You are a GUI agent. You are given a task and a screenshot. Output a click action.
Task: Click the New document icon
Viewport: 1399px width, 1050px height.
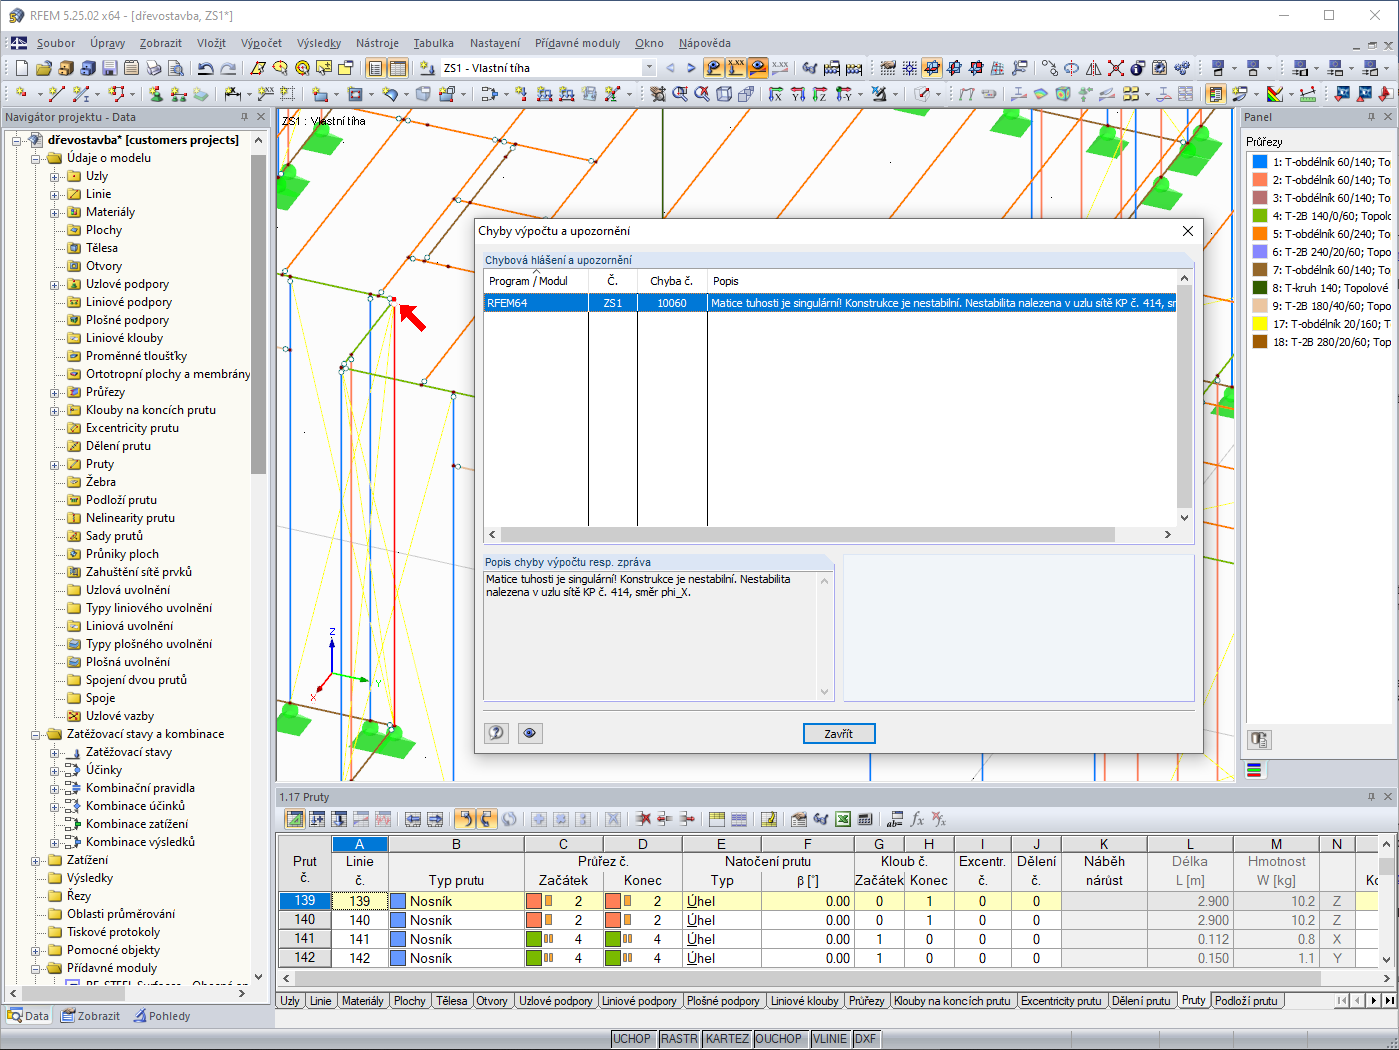coord(21,68)
